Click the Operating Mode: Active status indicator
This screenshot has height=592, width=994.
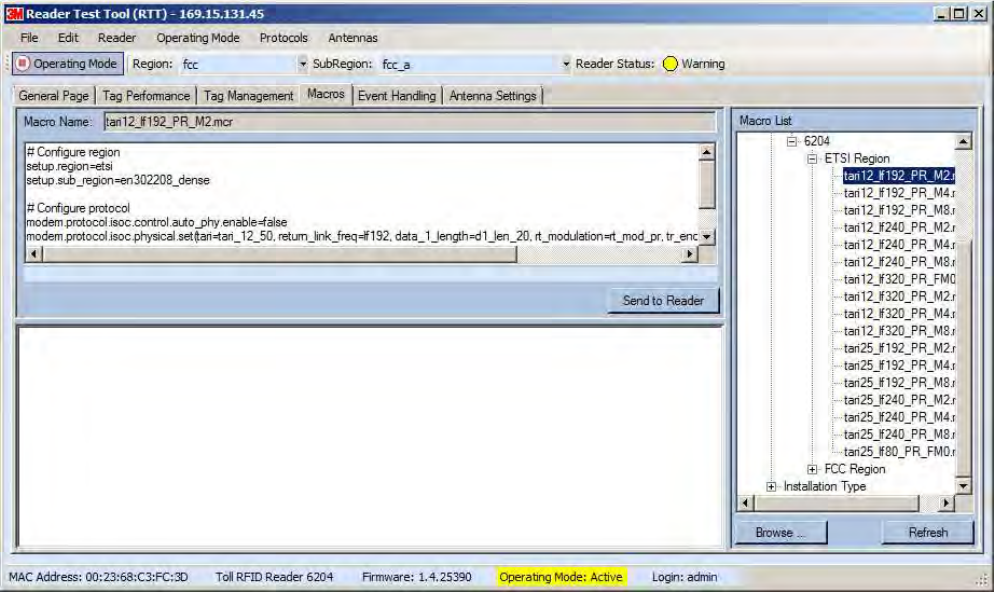(x=561, y=577)
